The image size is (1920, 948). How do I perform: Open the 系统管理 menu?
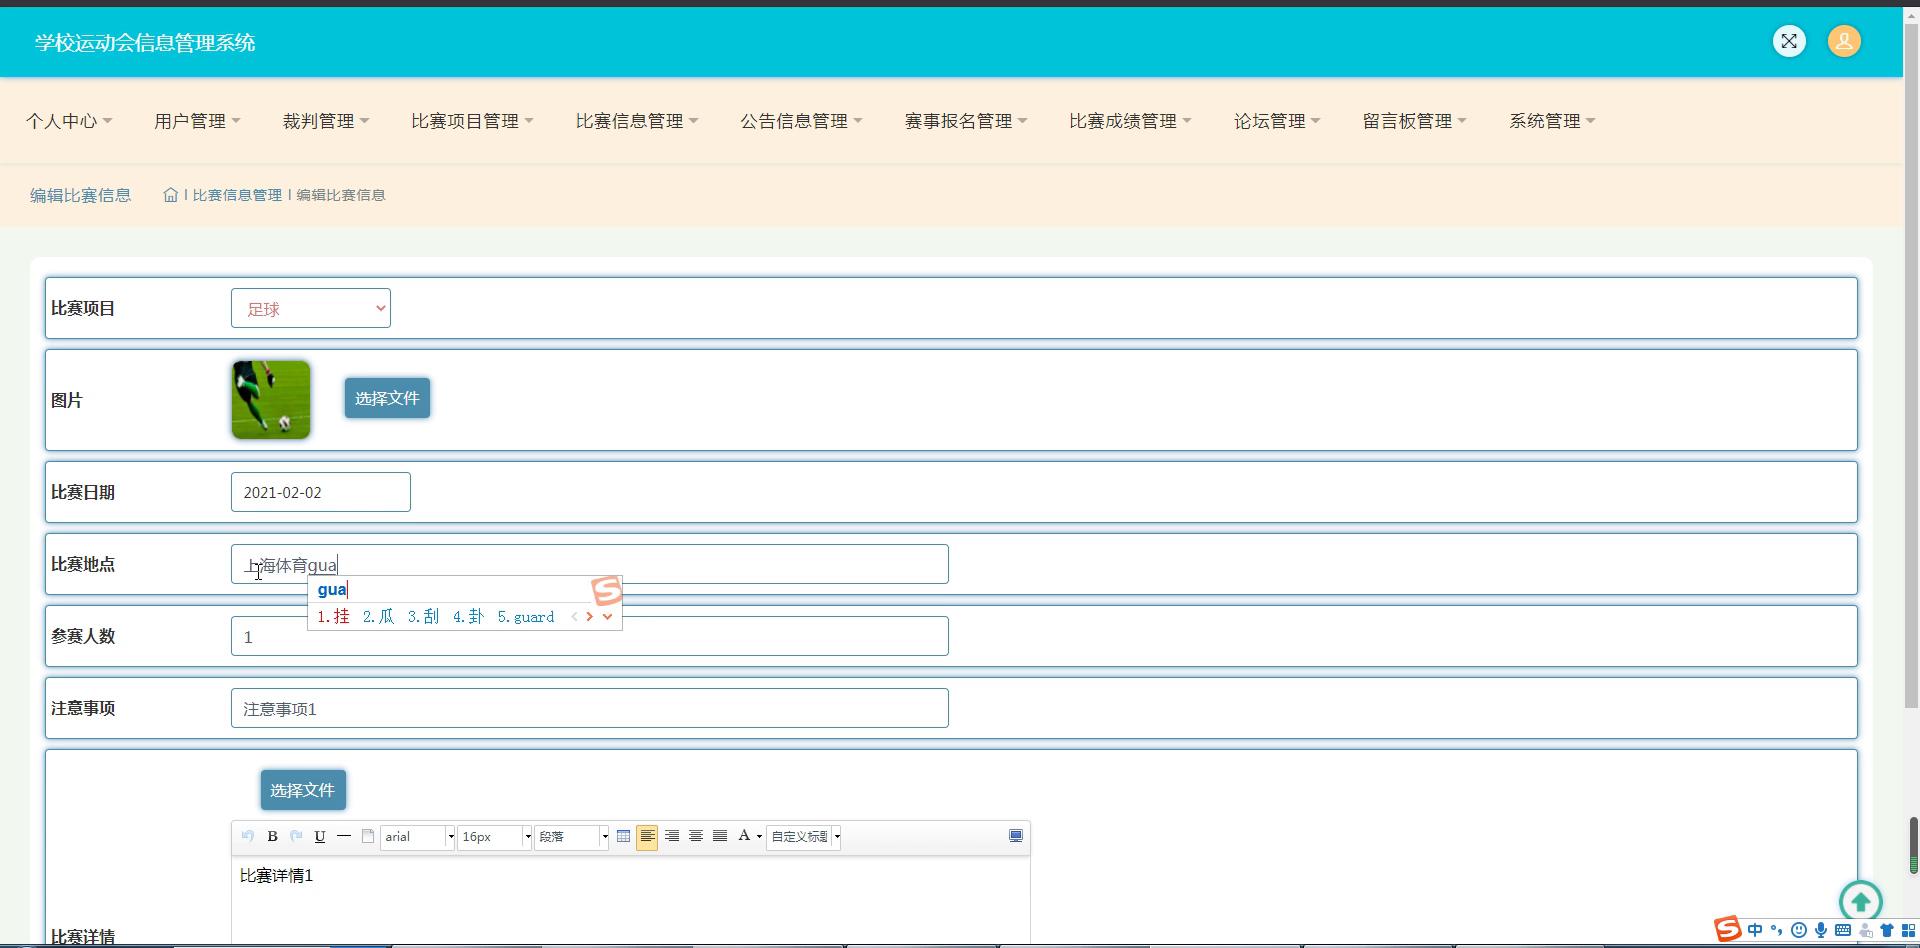(x=1552, y=121)
